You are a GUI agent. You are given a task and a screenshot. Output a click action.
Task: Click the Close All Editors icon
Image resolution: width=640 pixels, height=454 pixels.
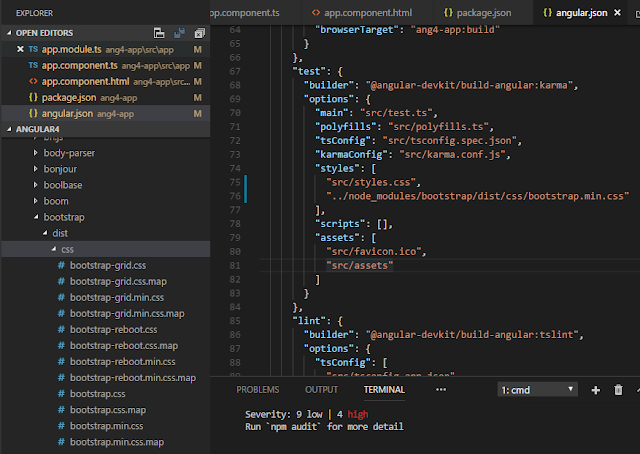(x=200, y=33)
